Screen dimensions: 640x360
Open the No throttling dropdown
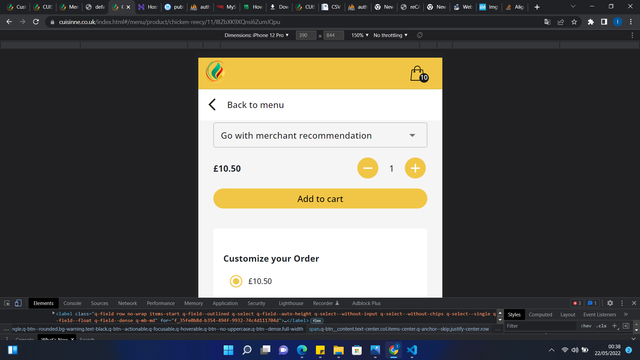click(x=390, y=35)
